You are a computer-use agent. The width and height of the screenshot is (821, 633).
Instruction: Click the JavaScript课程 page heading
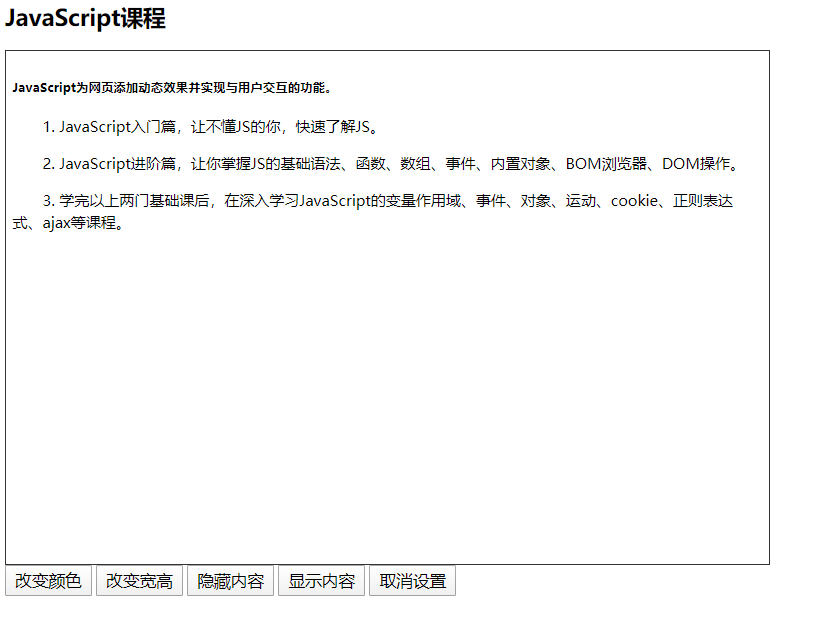[x=85, y=19]
